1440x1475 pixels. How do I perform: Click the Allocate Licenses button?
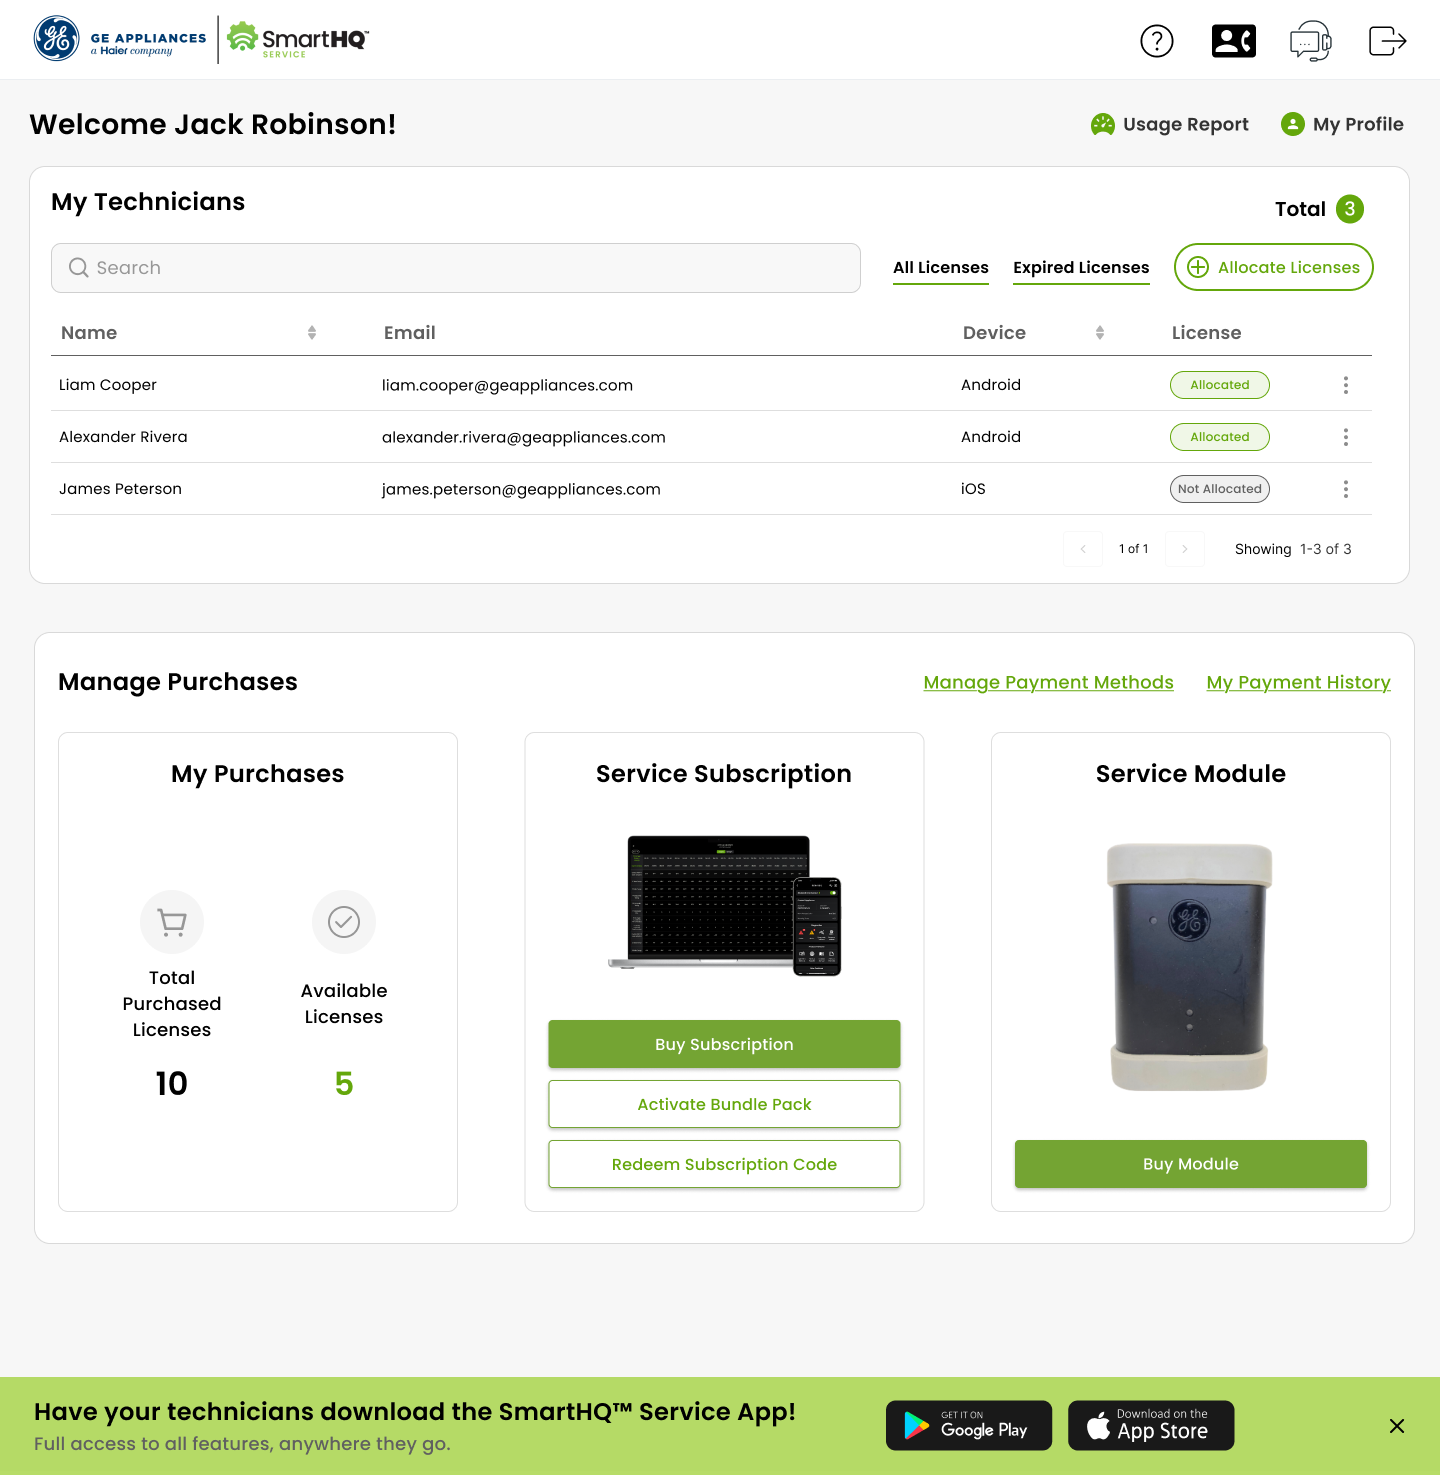1273,267
